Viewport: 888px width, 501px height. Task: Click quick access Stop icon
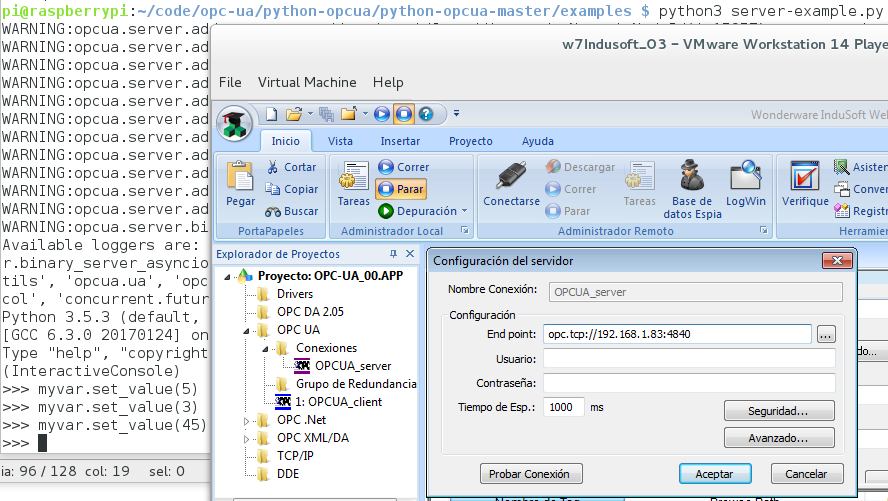point(404,114)
